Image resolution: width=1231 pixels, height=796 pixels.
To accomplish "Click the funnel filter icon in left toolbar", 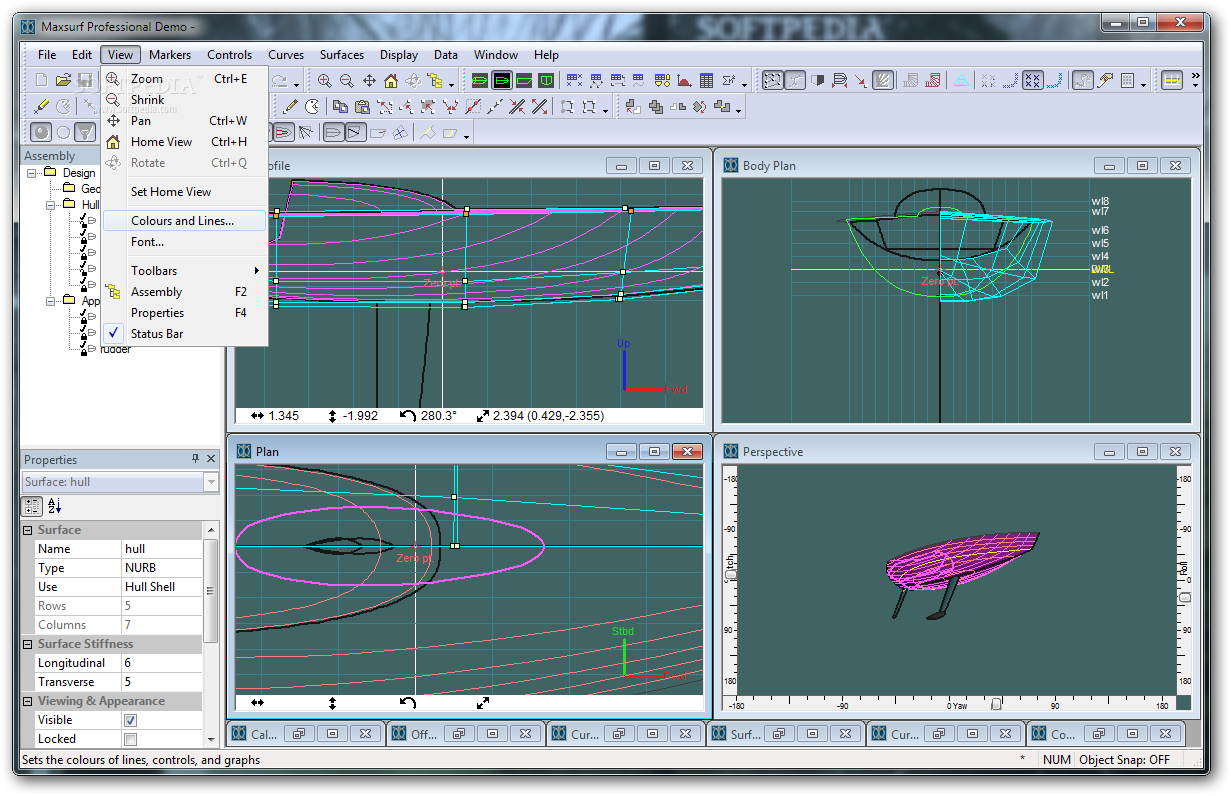I will click(86, 132).
